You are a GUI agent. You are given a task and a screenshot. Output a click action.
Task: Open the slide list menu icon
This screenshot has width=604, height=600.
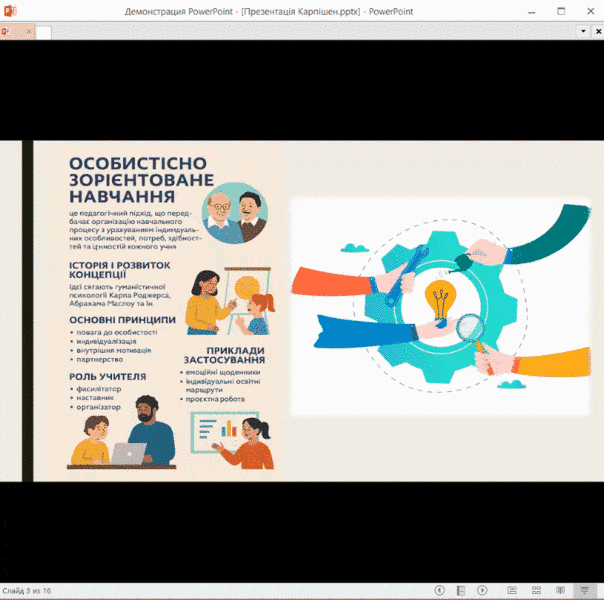pos(461,591)
